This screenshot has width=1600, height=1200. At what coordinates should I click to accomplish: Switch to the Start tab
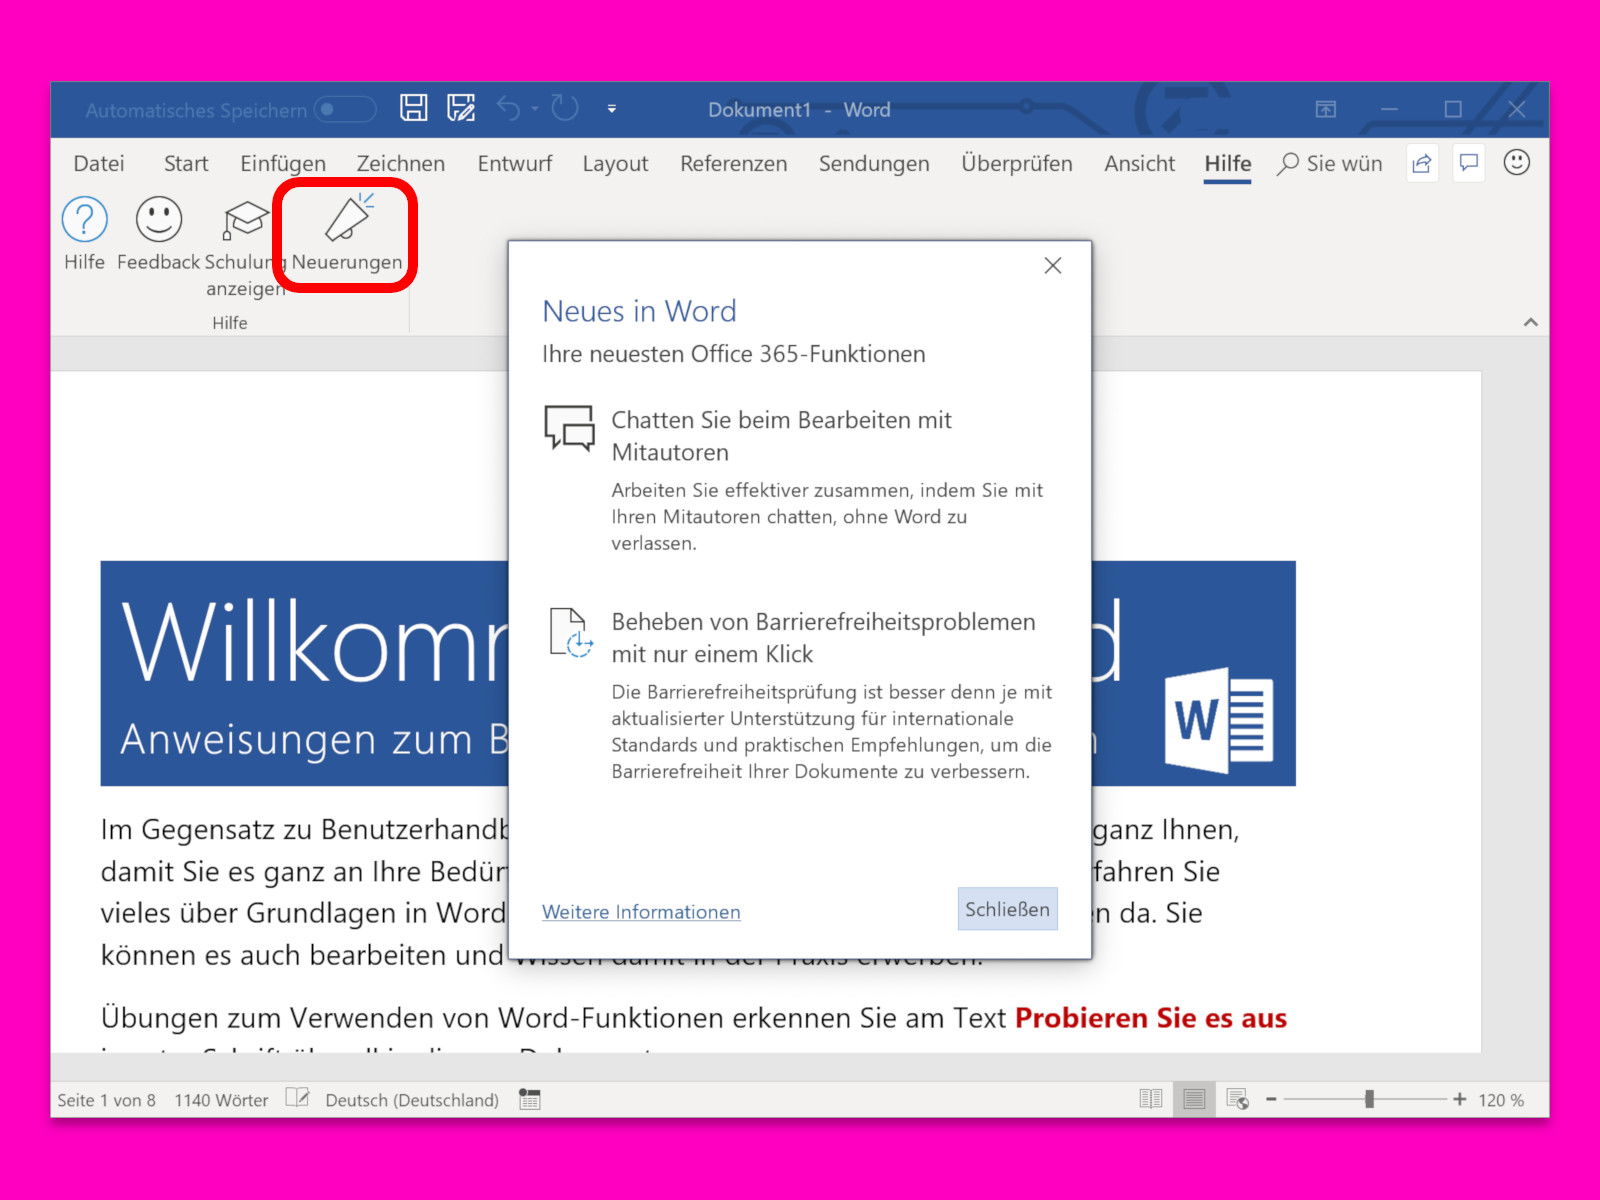186,163
